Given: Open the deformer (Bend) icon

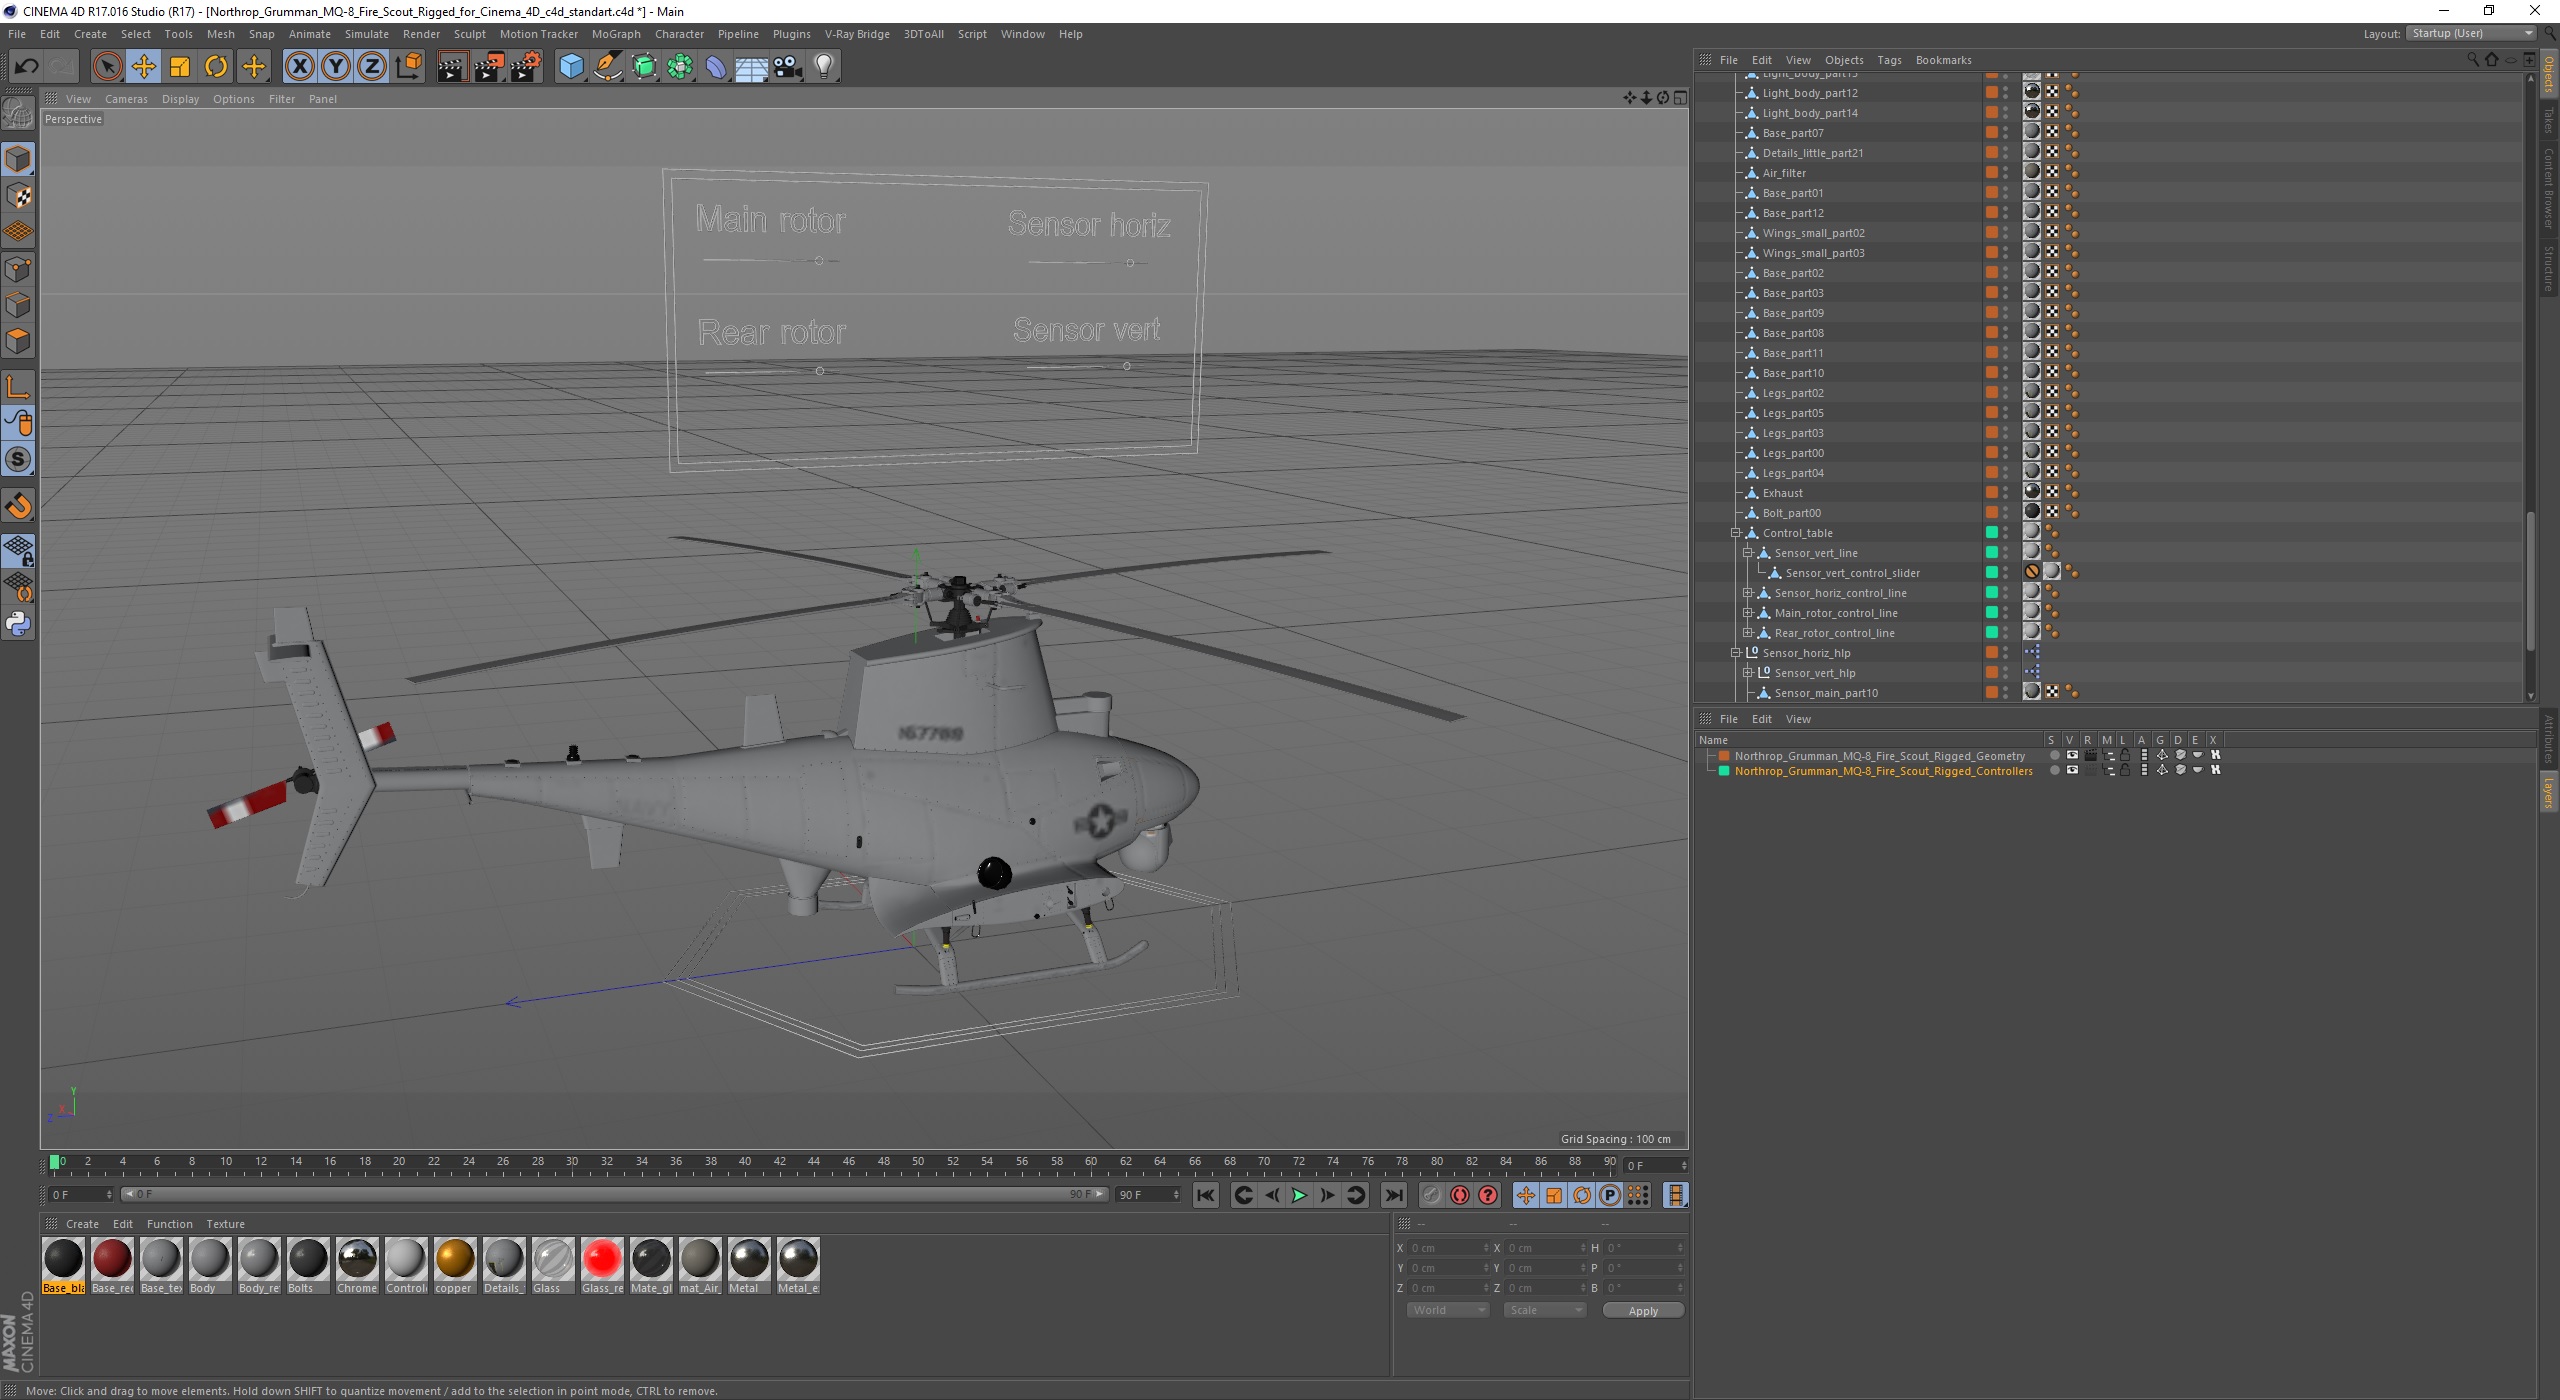Looking at the screenshot, I should [716, 67].
